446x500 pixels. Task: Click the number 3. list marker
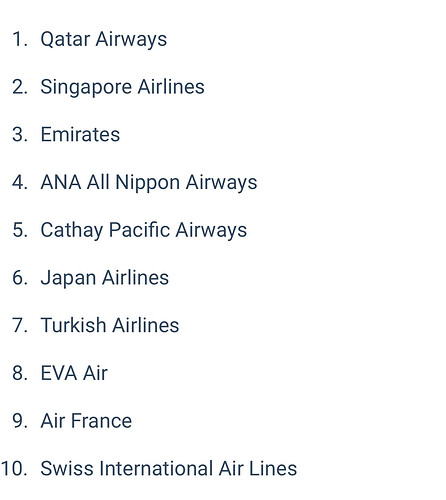[x=20, y=135]
